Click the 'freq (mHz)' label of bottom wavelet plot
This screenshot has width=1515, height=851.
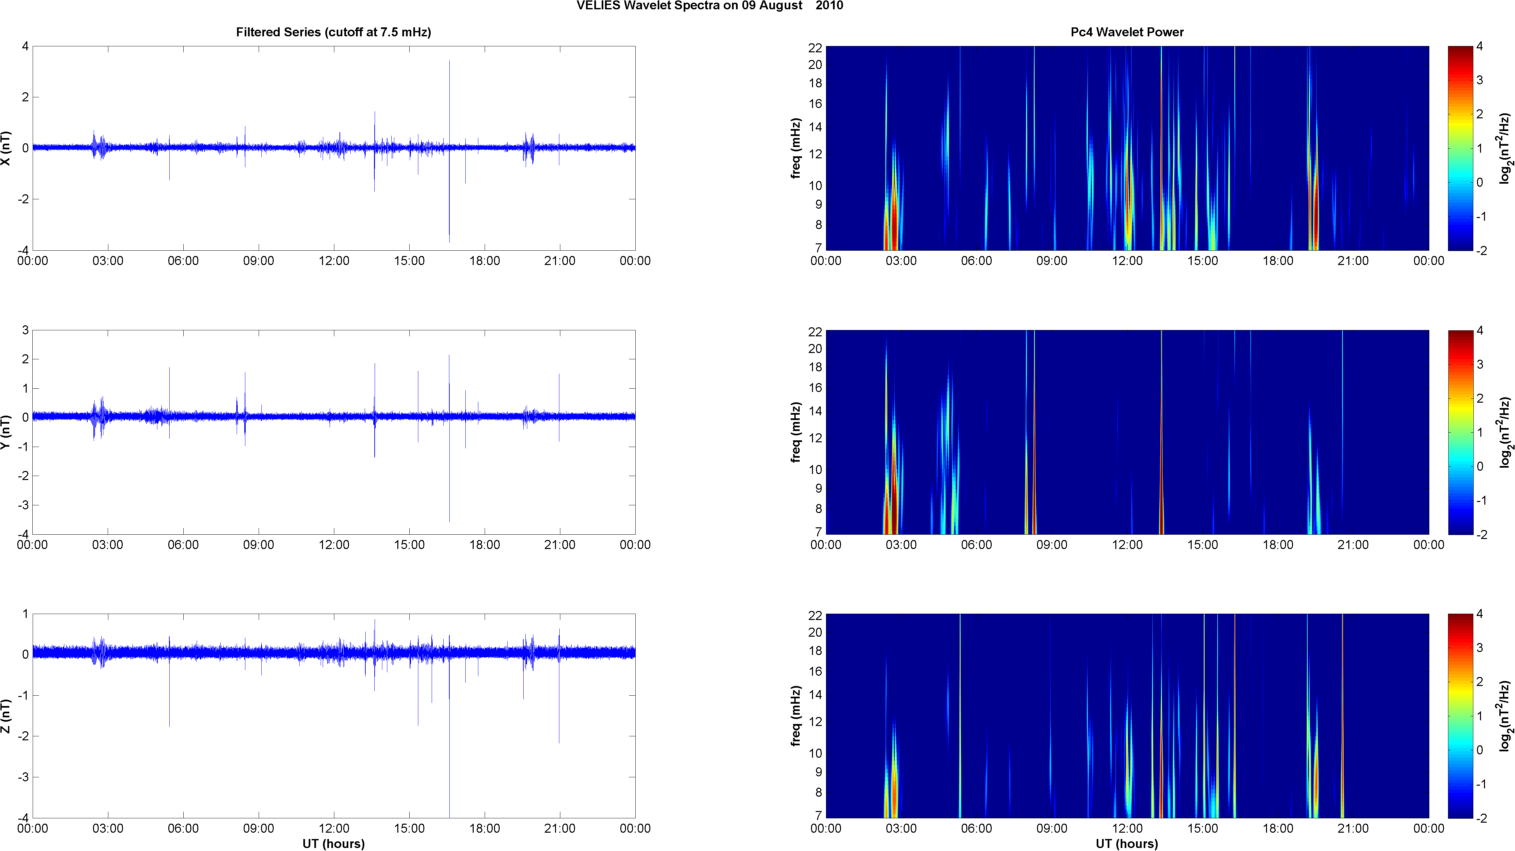click(796, 716)
